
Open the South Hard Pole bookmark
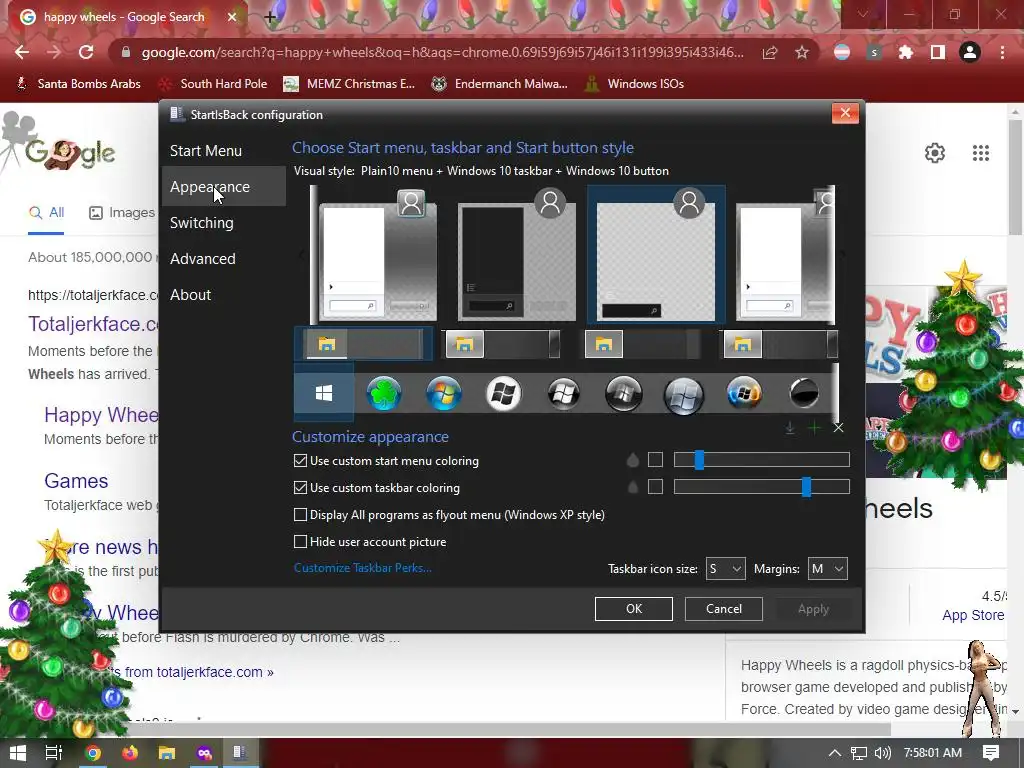click(x=214, y=84)
